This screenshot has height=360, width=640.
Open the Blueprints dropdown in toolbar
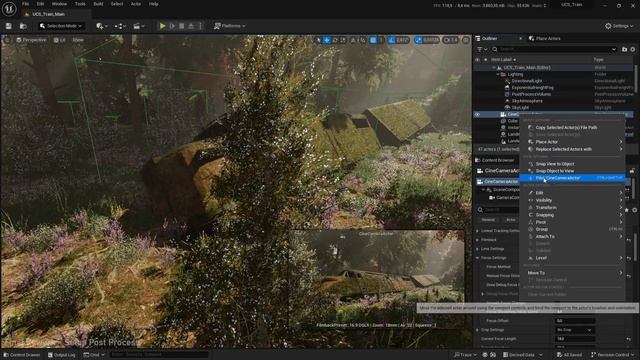(x=120, y=26)
